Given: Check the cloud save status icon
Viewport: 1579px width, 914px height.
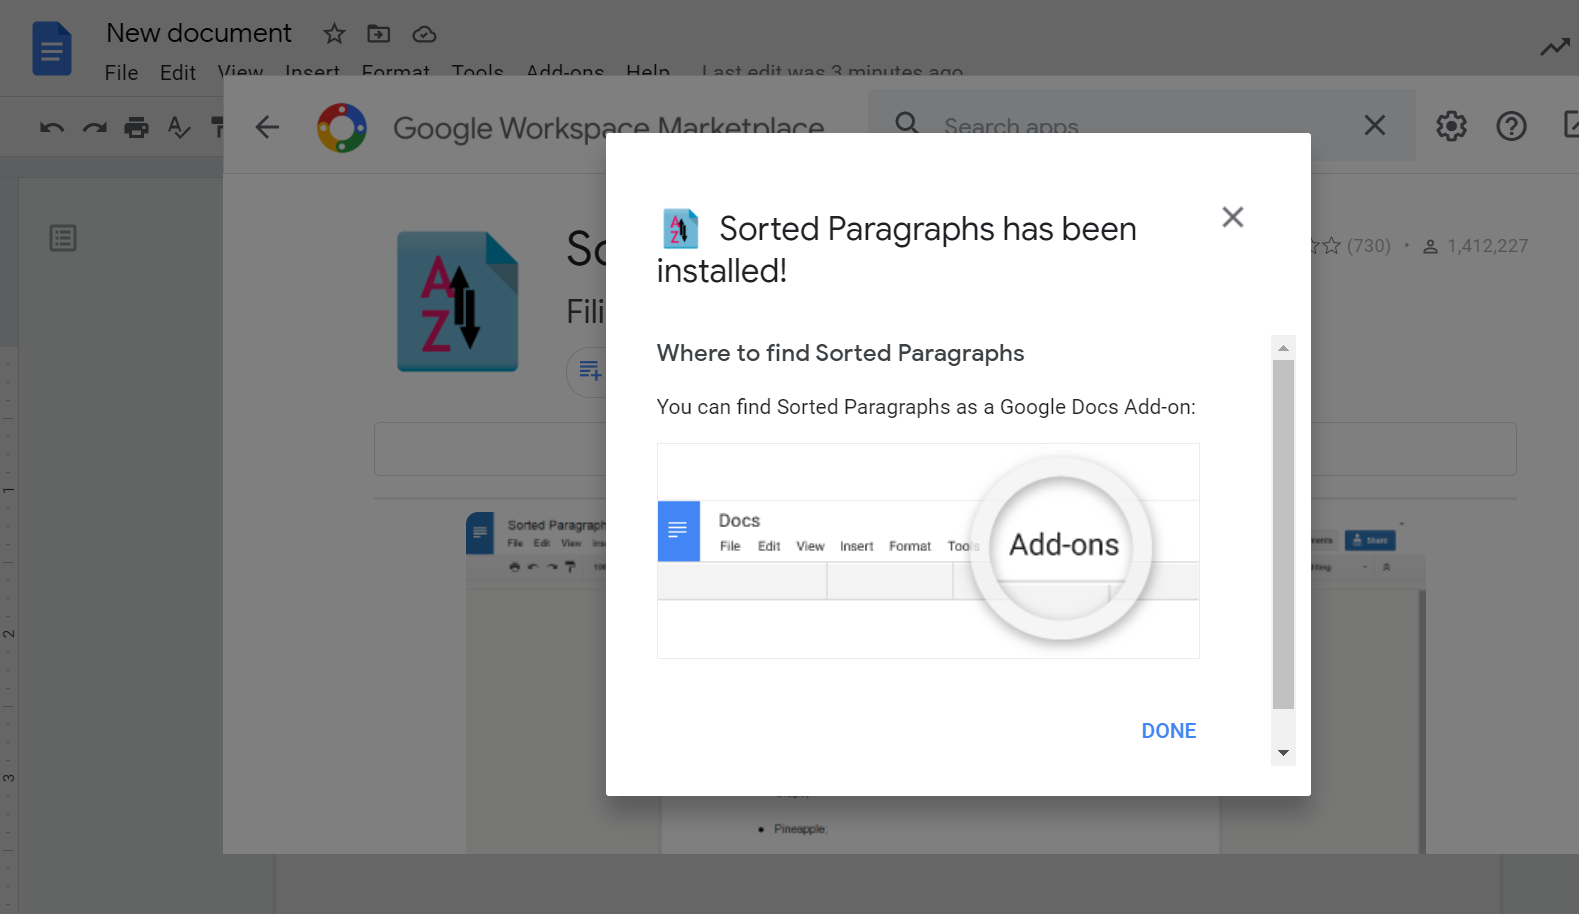Looking at the screenshot, I should 424,34.
